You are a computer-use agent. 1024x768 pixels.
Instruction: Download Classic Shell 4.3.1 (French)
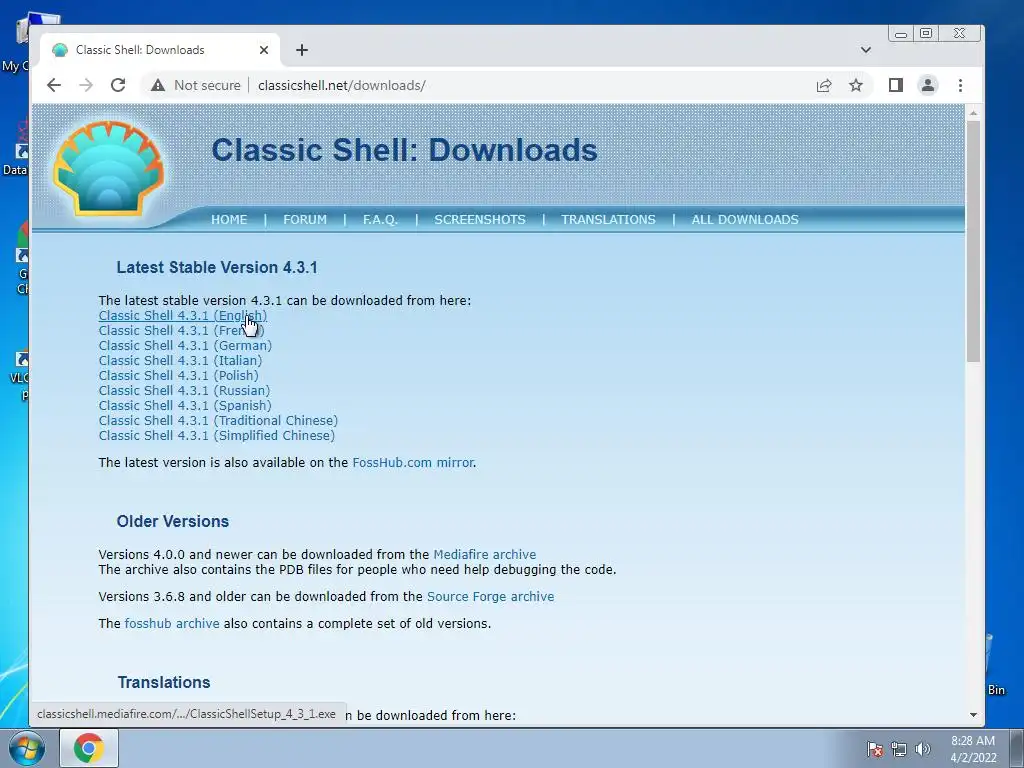tap(182, 330)
